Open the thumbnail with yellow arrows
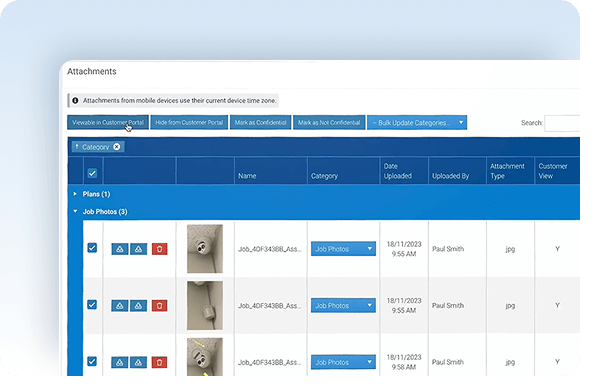 click(x=205, y=357)
